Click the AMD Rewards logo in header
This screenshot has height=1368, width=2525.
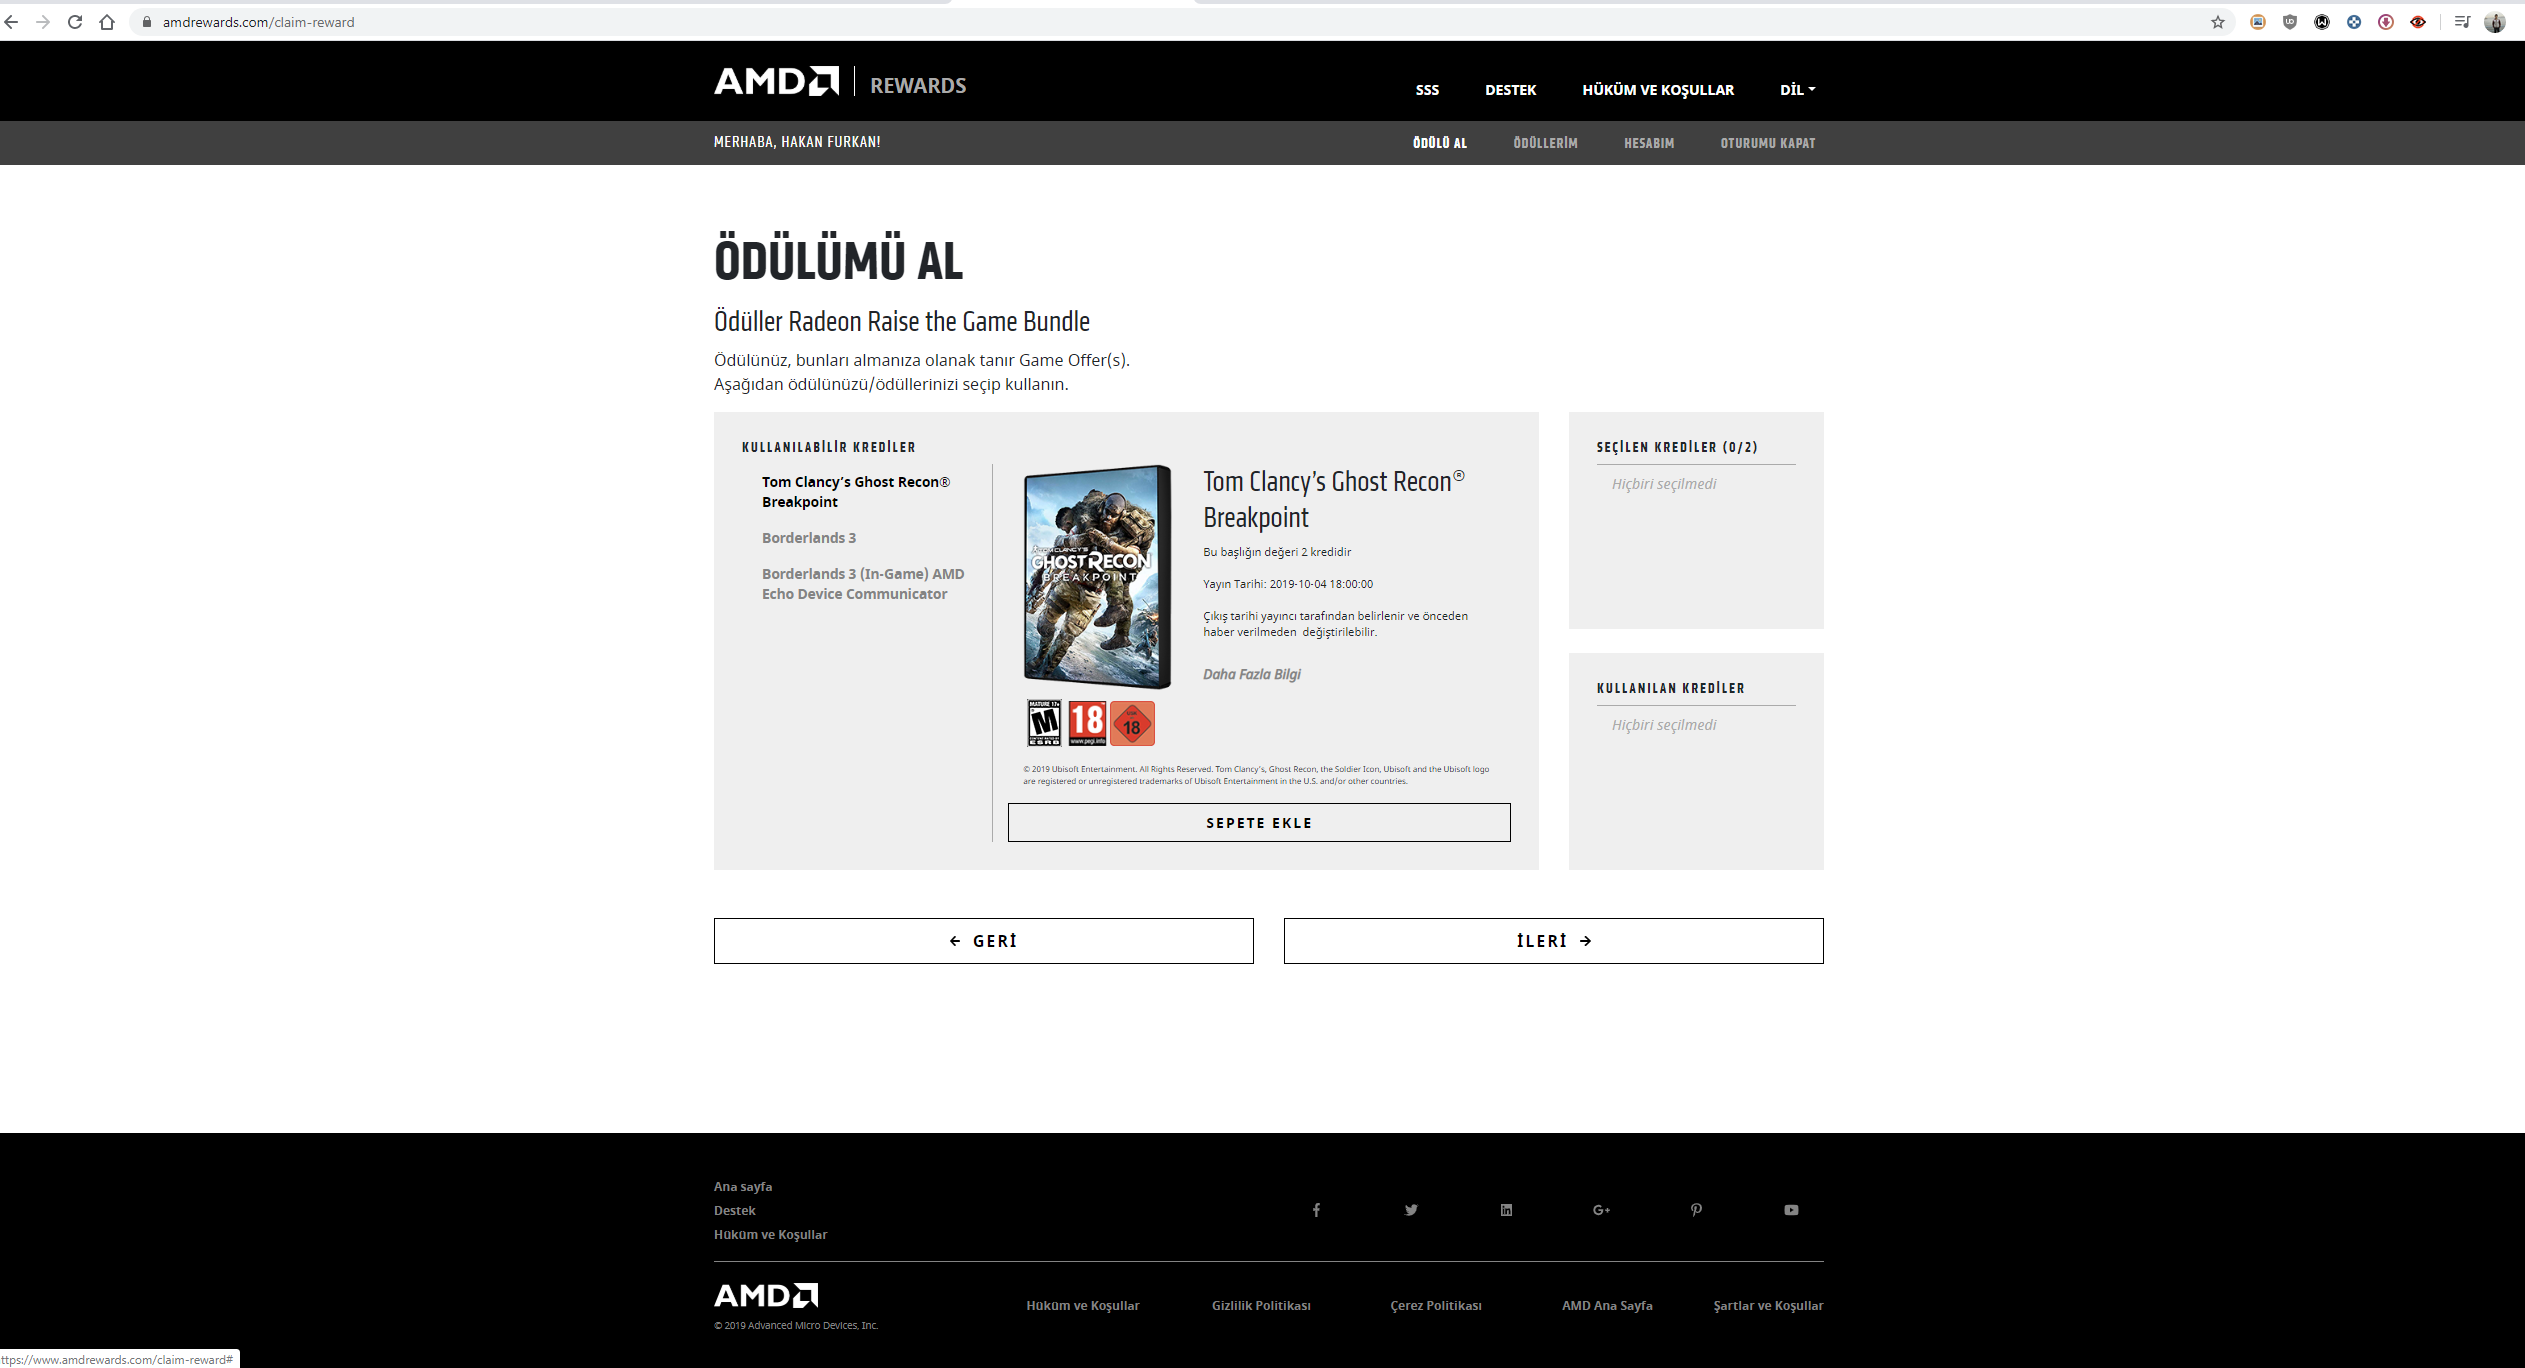click(840, 82)
